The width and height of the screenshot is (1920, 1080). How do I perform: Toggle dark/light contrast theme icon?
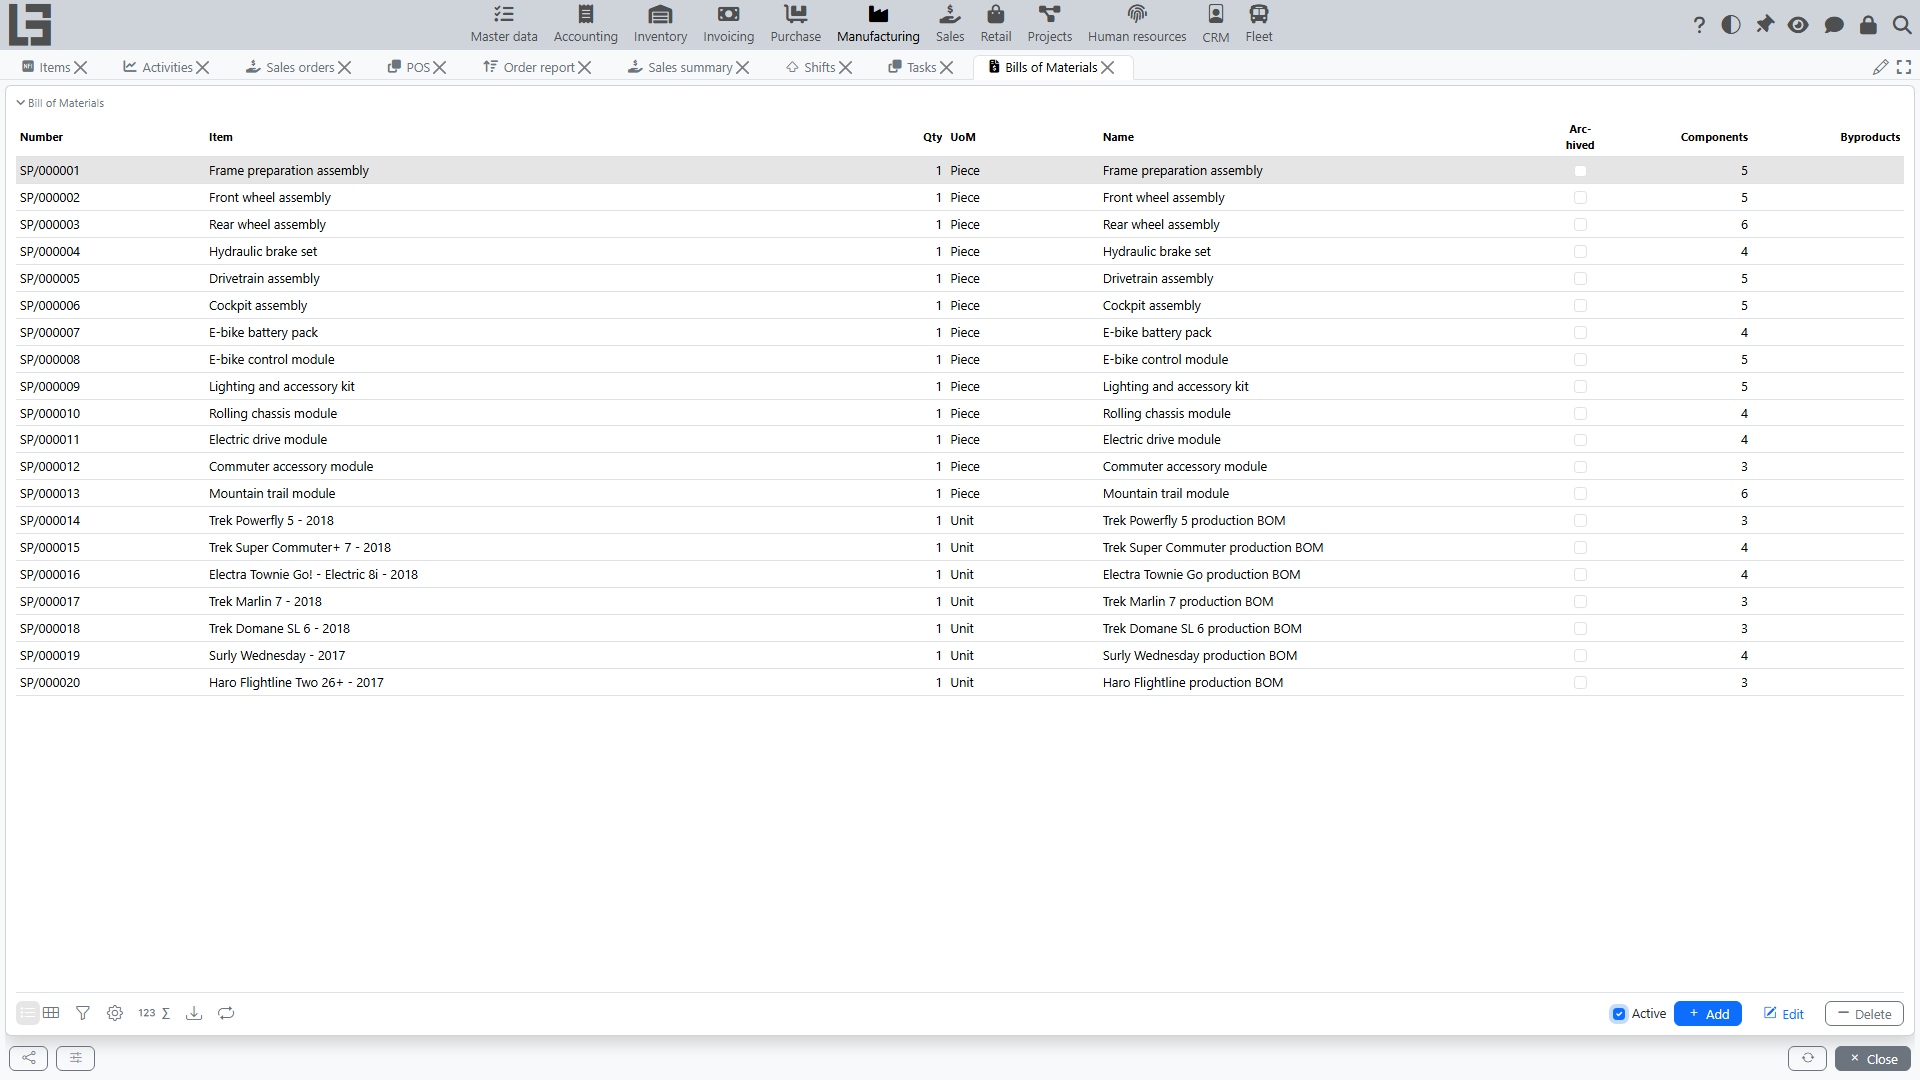click(x=1731, y=25)
